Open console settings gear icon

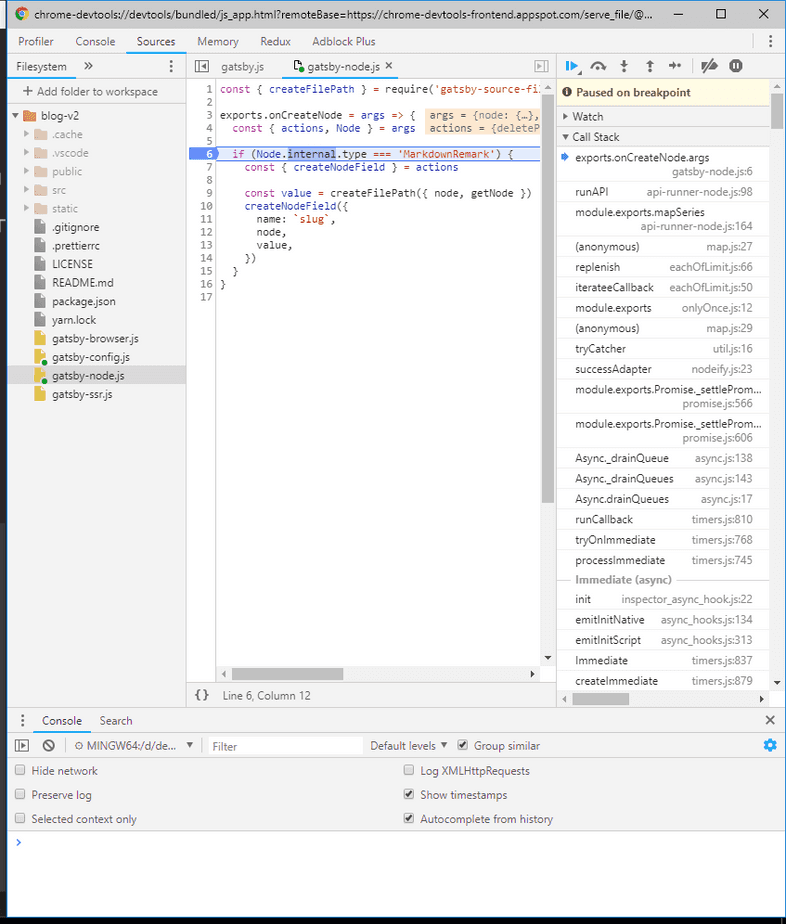tap(769, 745)
